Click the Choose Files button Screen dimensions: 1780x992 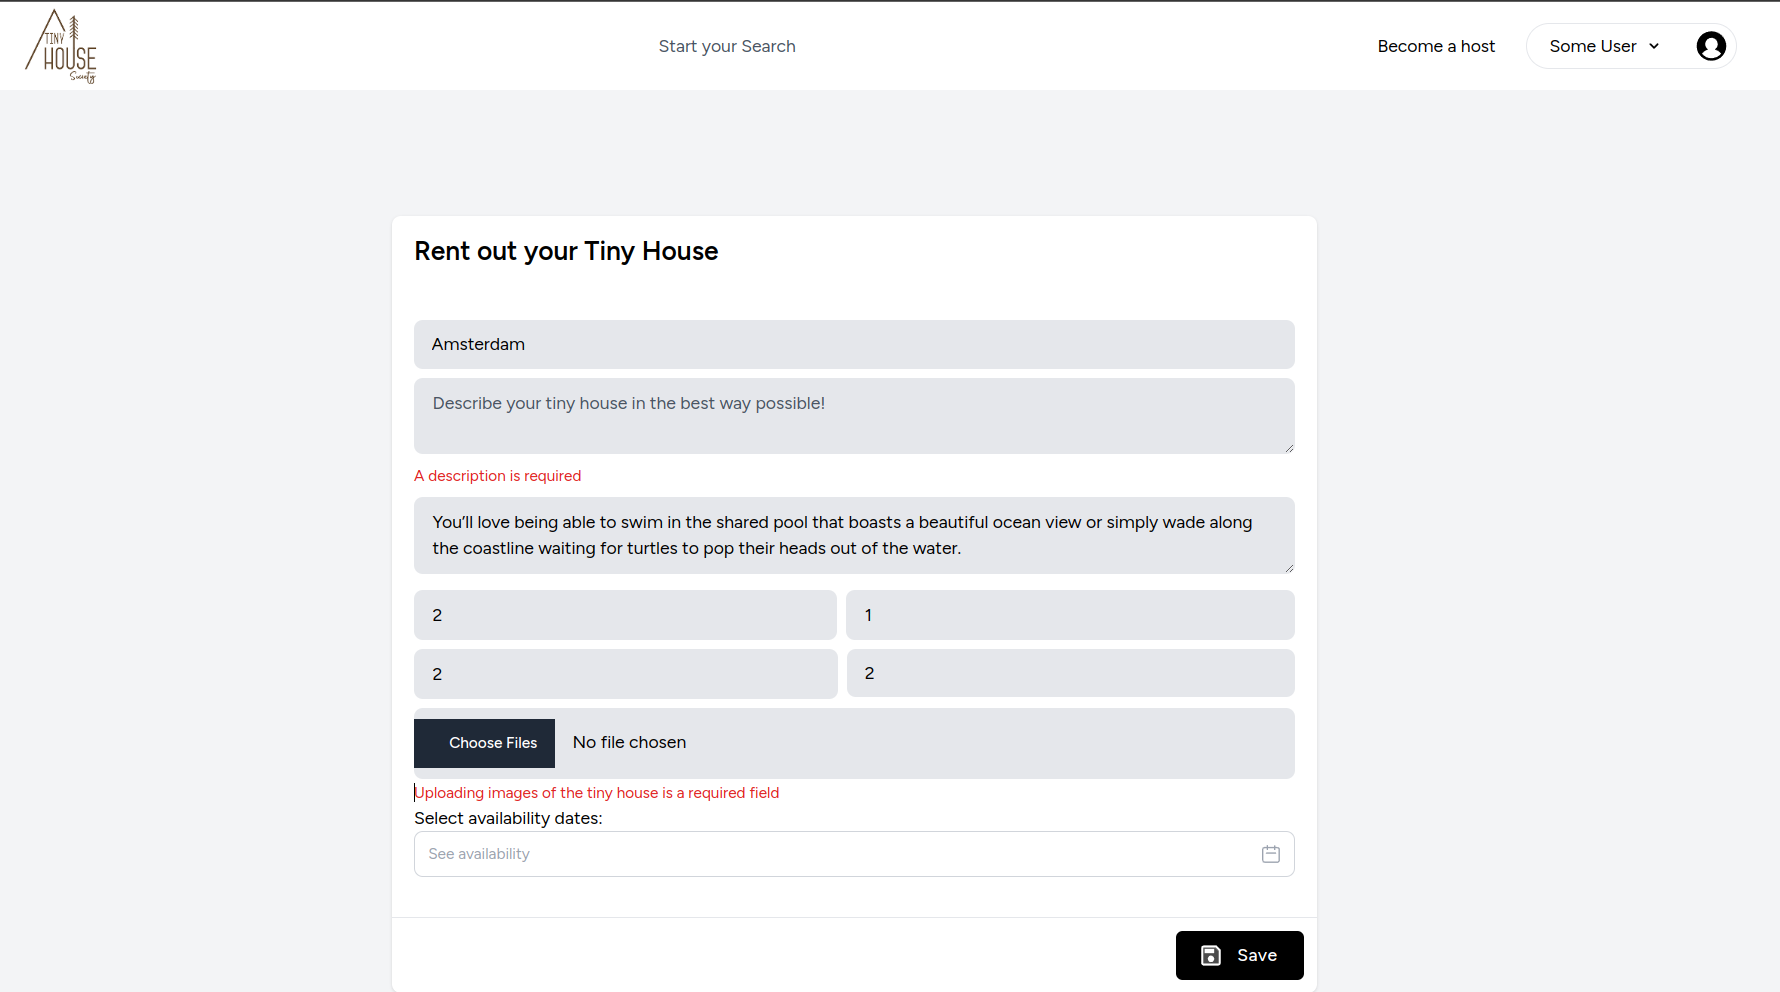point(484,743)
